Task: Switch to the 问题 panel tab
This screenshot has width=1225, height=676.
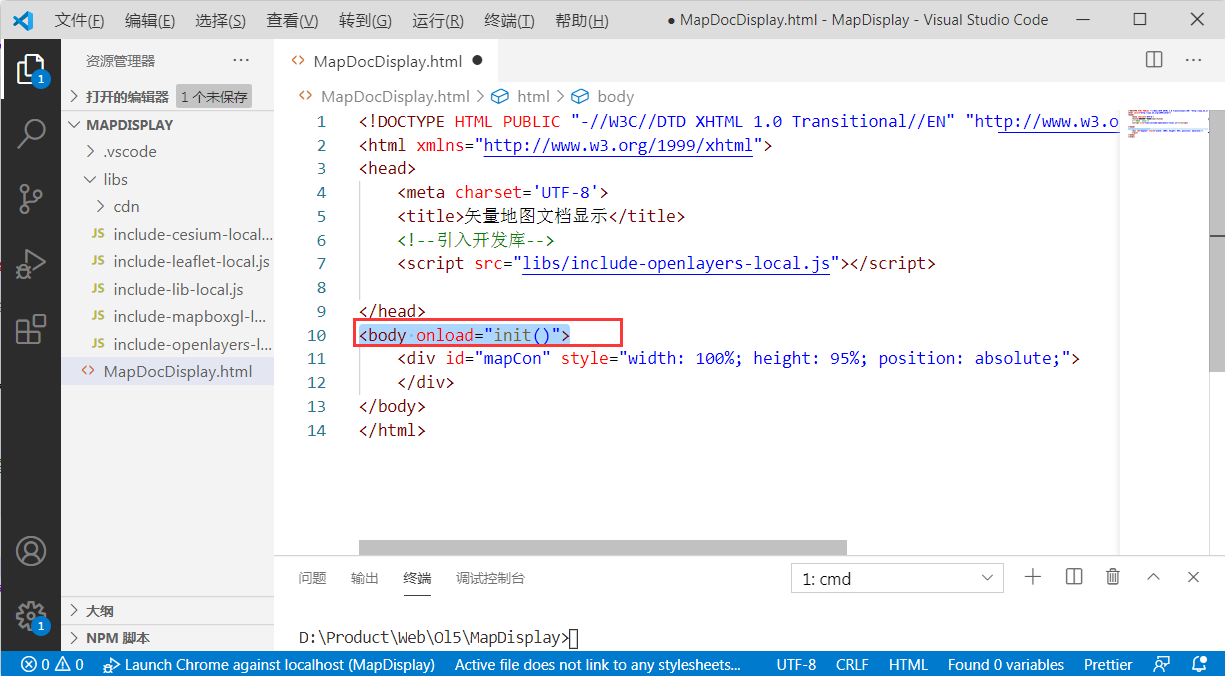Action: [x=312, y=578]
